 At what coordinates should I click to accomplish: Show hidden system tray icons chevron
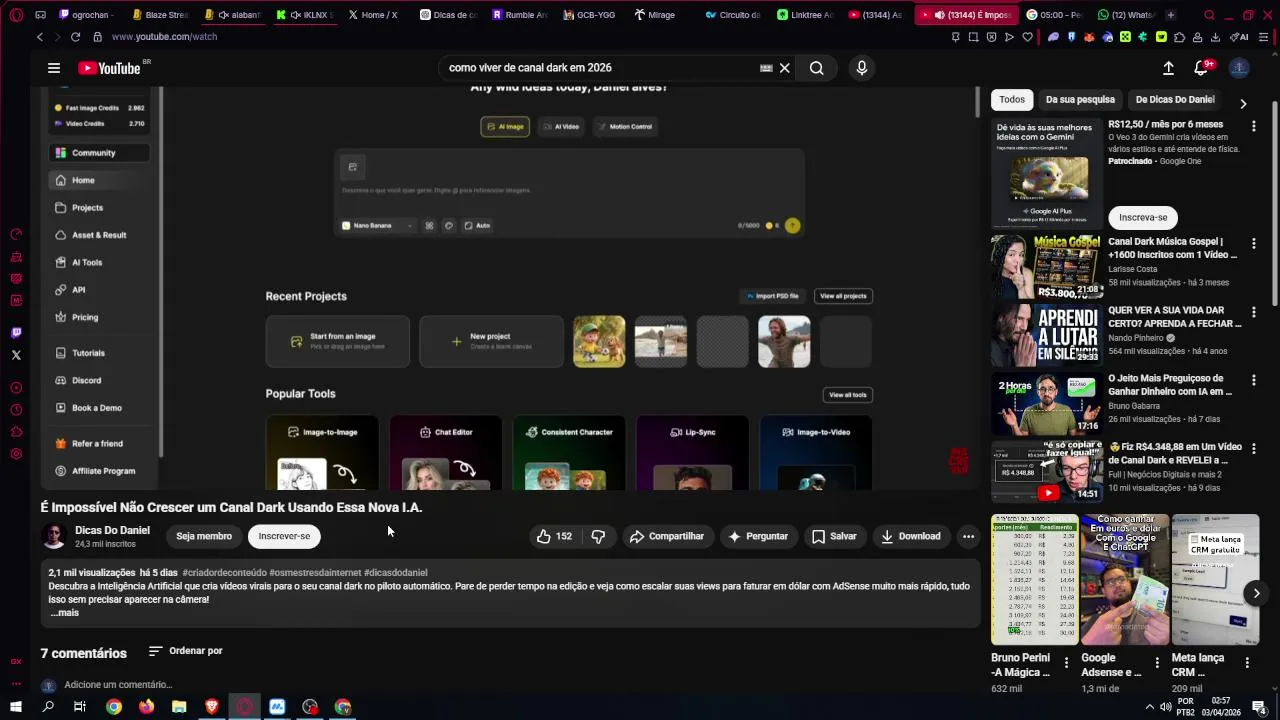[1149, 707]
